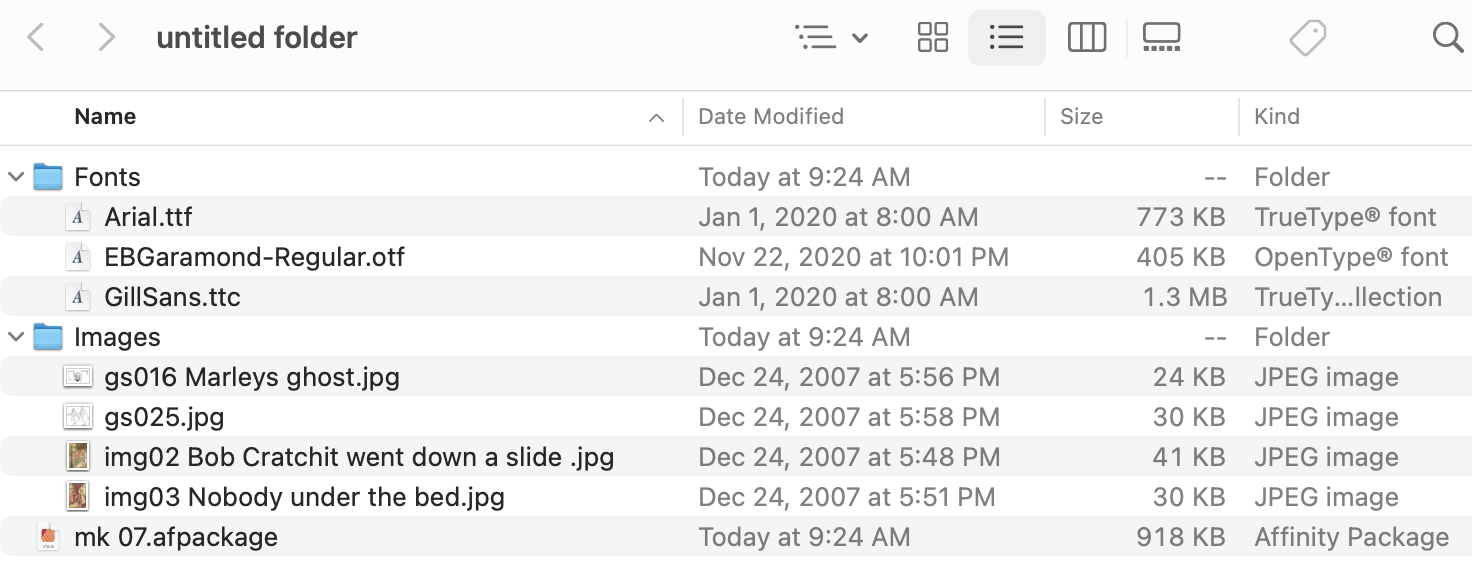The image size is (1472, 570).
Task: Click date Dec 24, 2007 at 5:58 PM
Action: pyautogui.click(x=849, y=417)
